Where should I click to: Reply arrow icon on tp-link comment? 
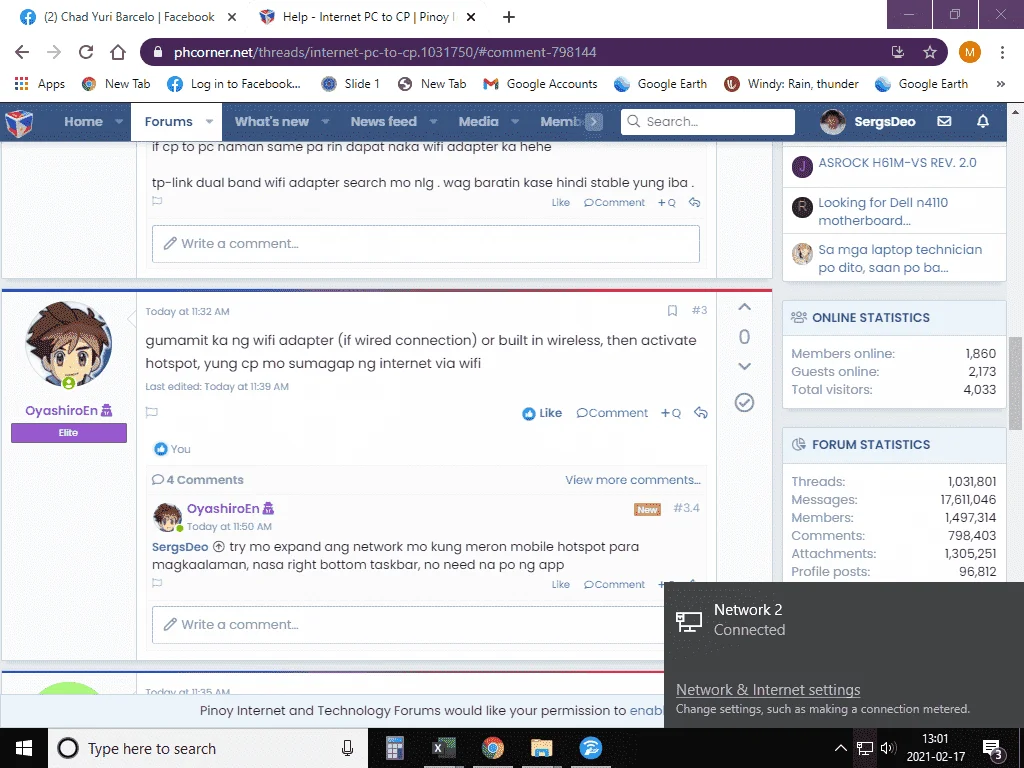(x=695, y=202)
